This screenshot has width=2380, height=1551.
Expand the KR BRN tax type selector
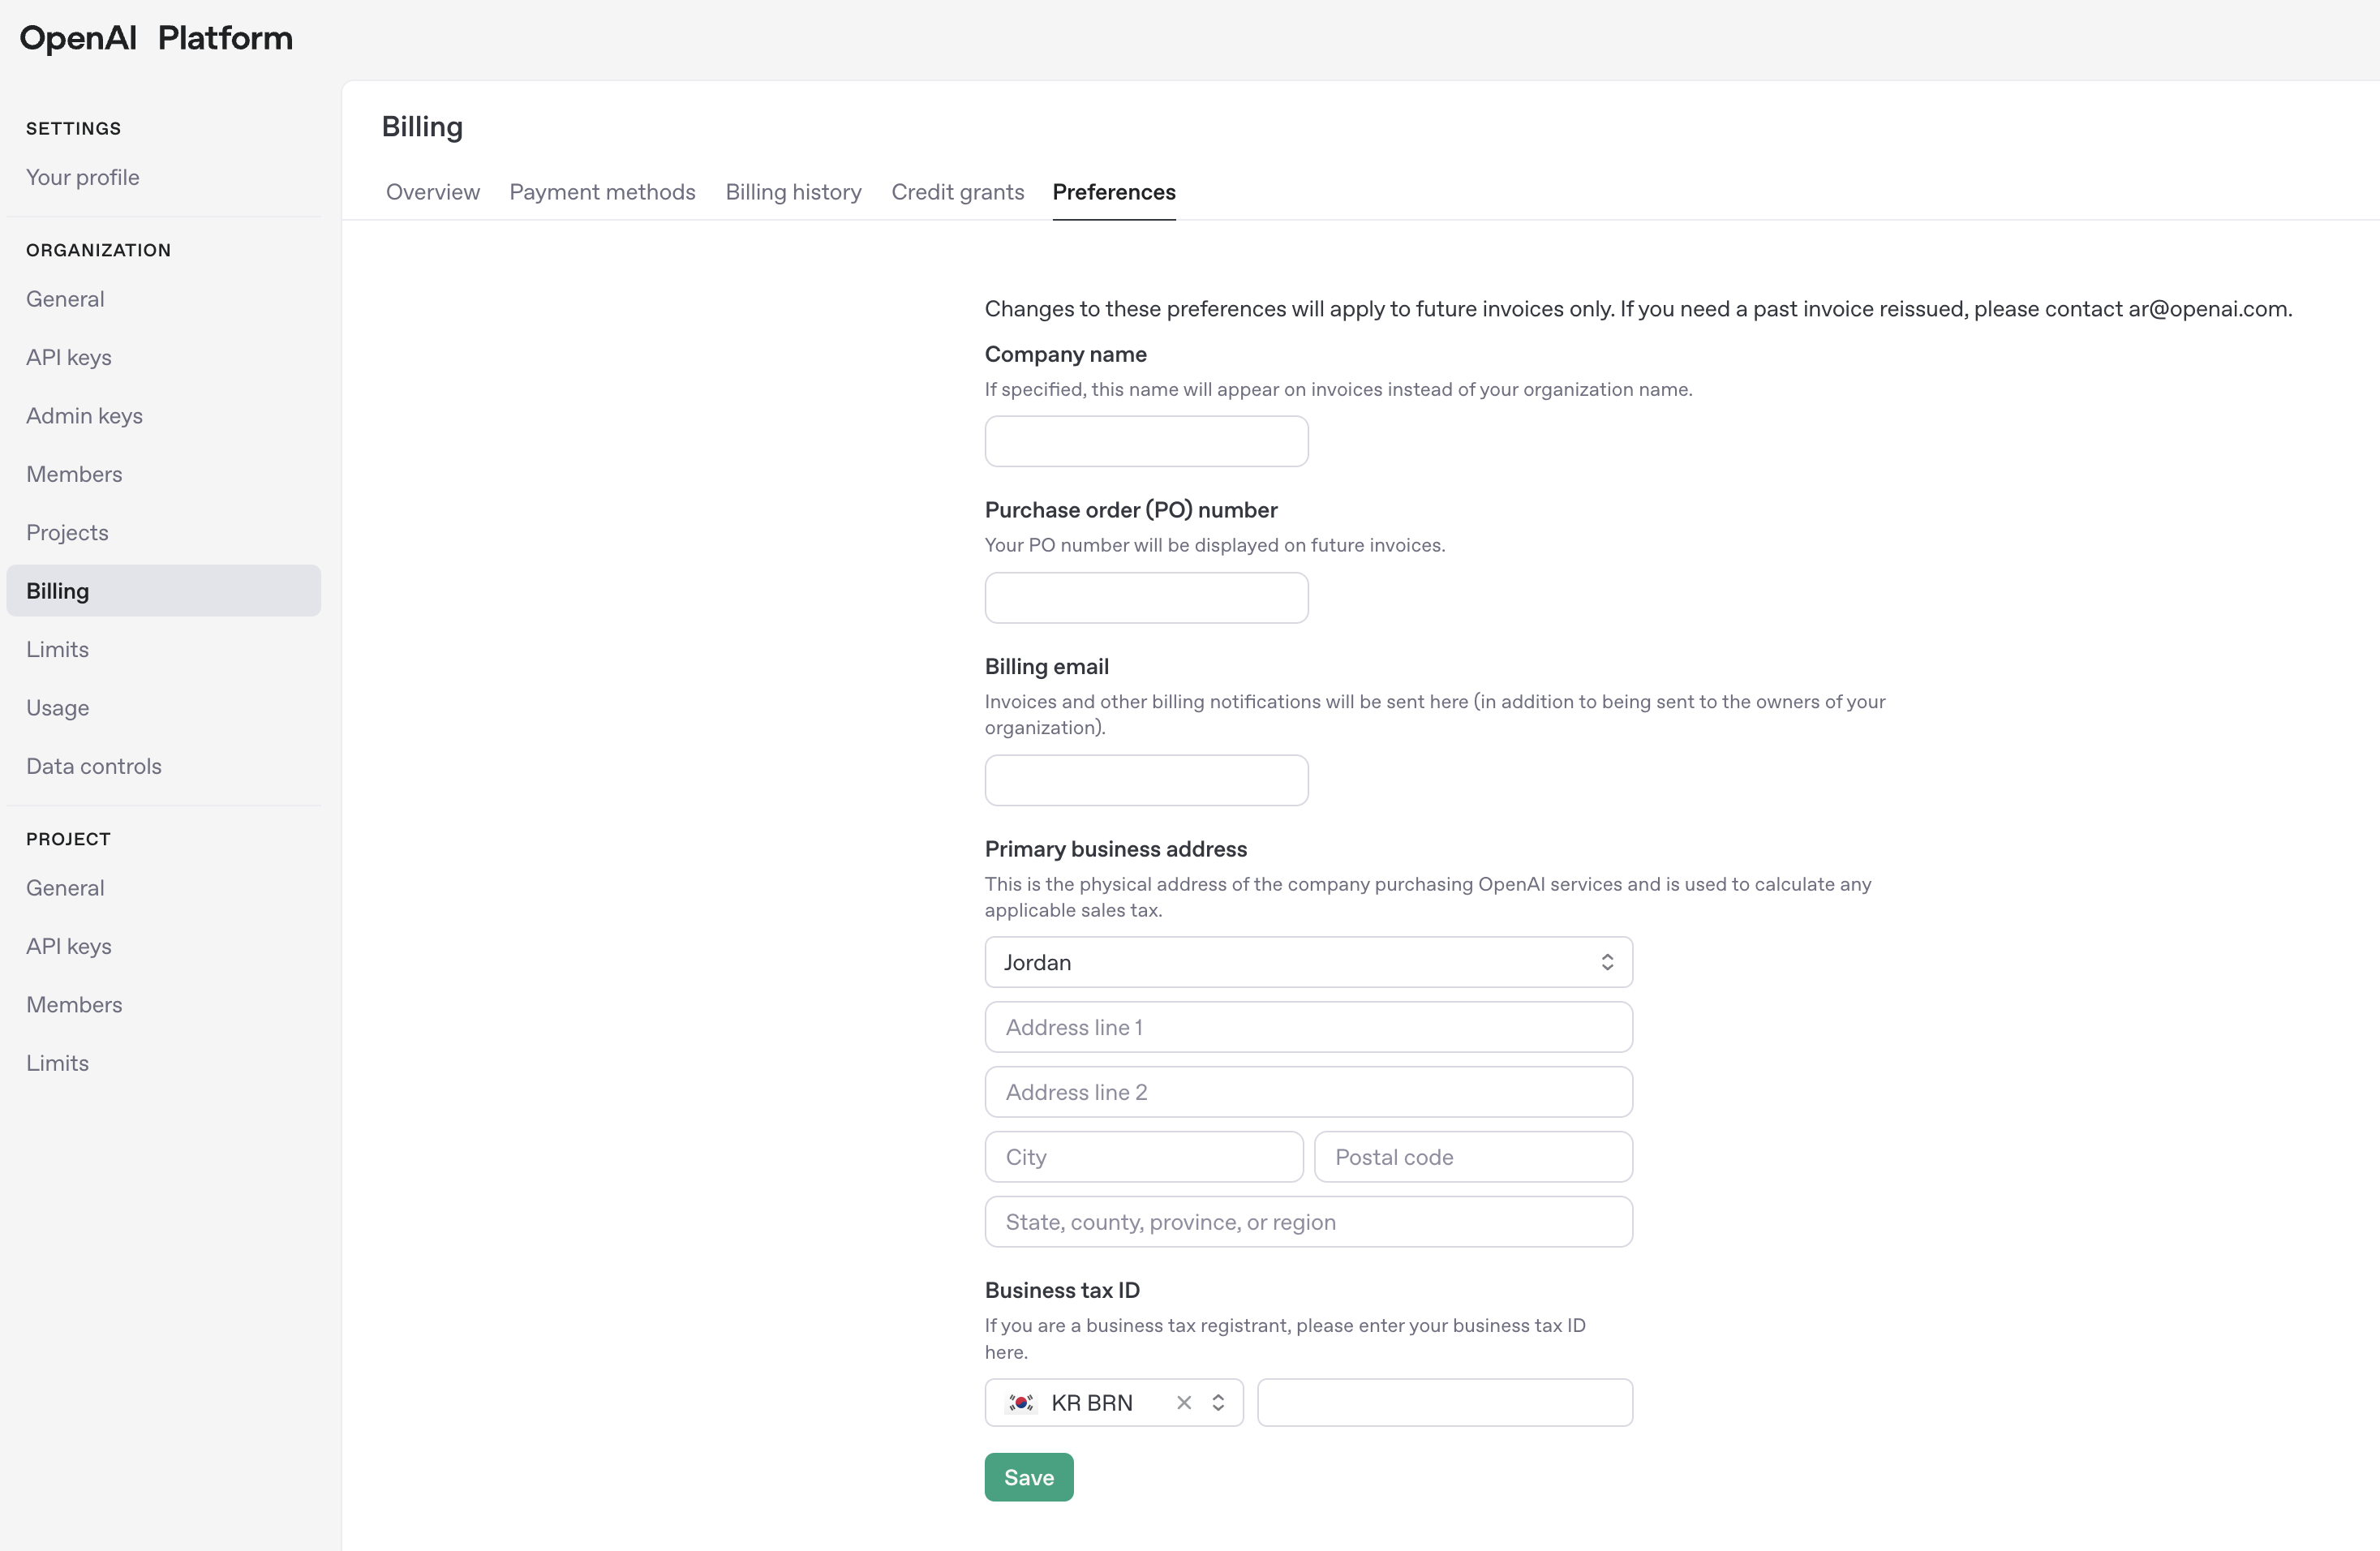coord(1218,1402)
